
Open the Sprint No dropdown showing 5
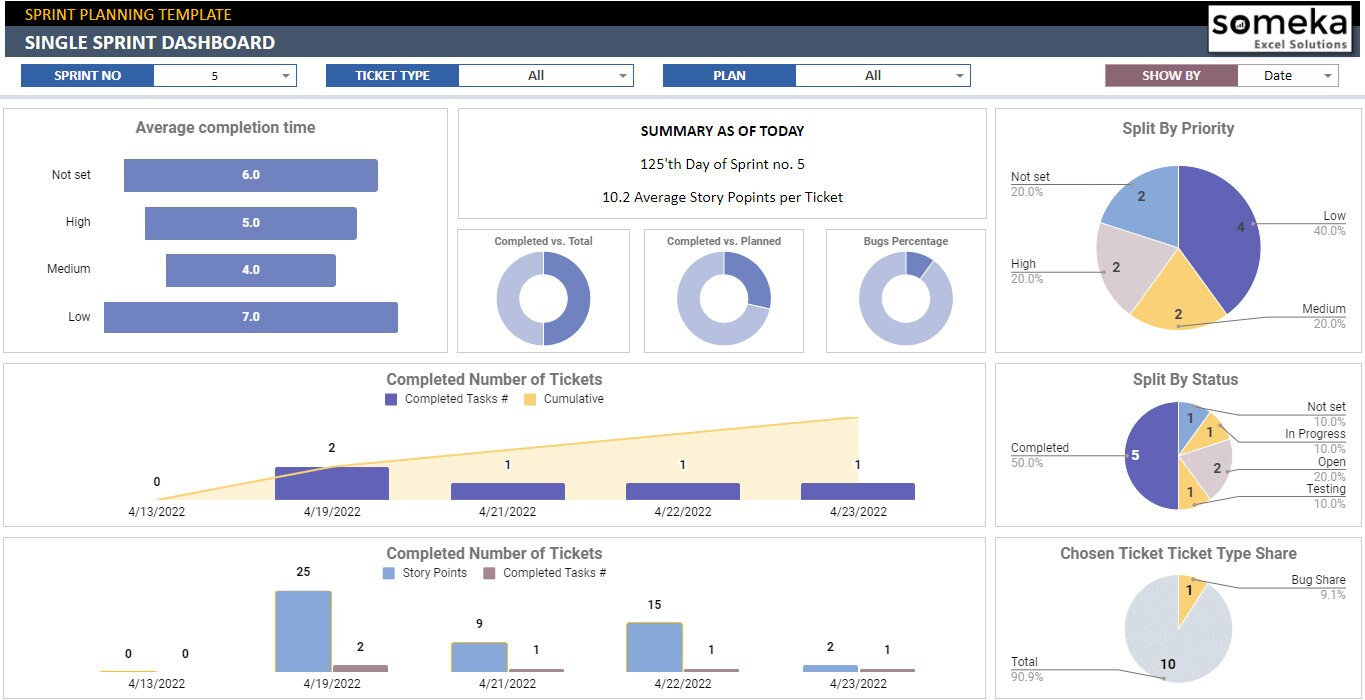pyautogui.click(x=284, y=75)
